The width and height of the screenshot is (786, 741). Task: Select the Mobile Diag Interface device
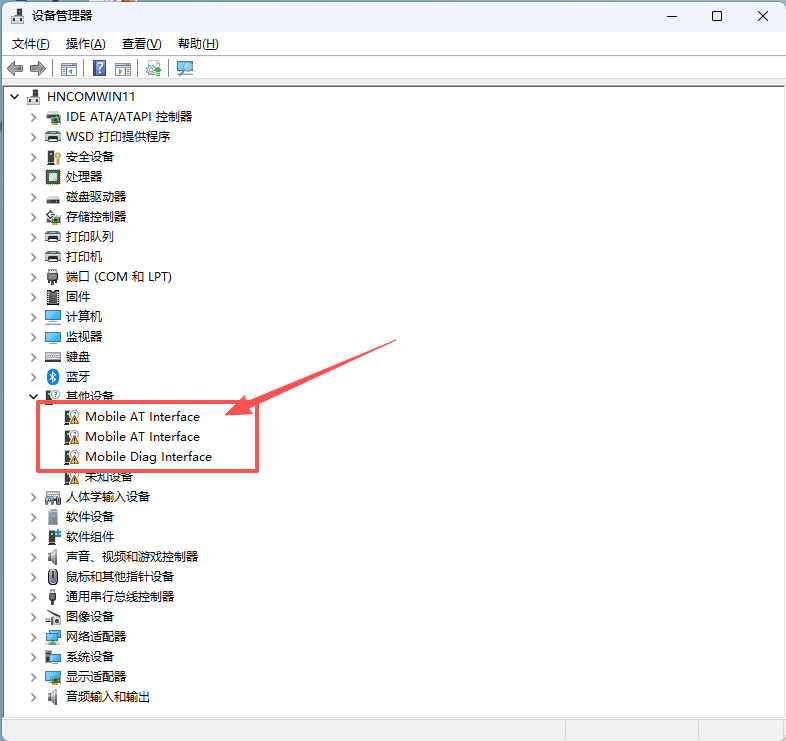(148, 456)
